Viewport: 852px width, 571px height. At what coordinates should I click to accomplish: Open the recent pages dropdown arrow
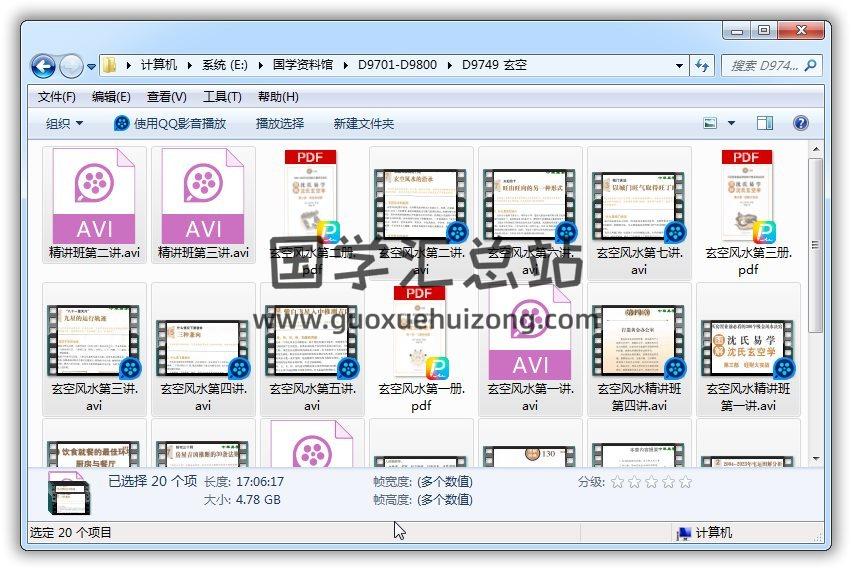click(91, 67)
